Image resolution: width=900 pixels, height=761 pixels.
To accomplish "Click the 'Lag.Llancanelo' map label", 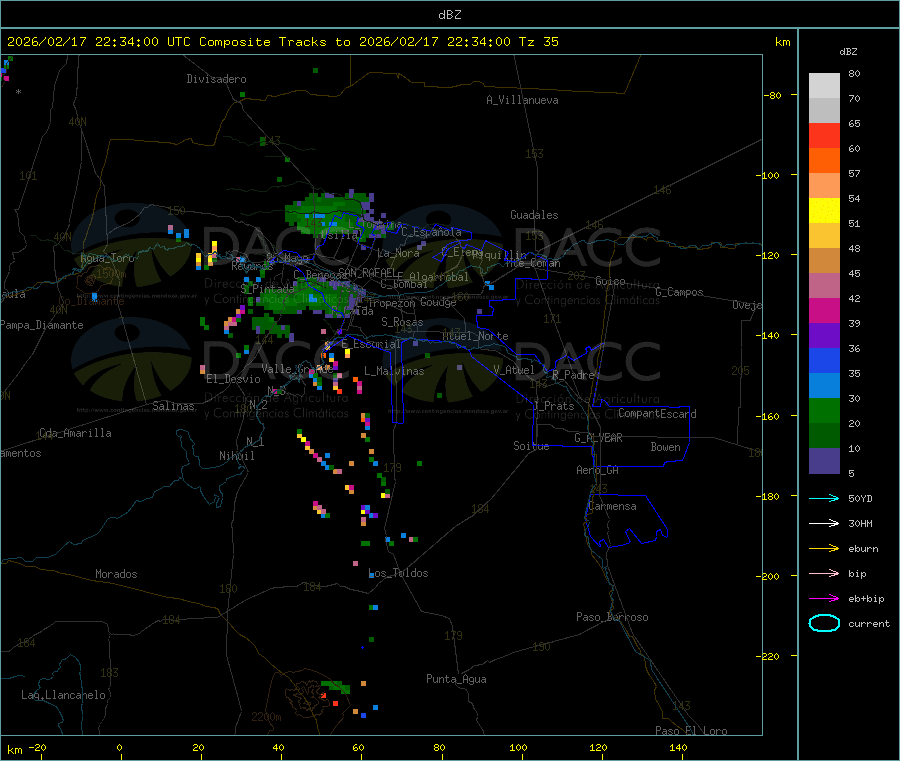I will 63,695.
